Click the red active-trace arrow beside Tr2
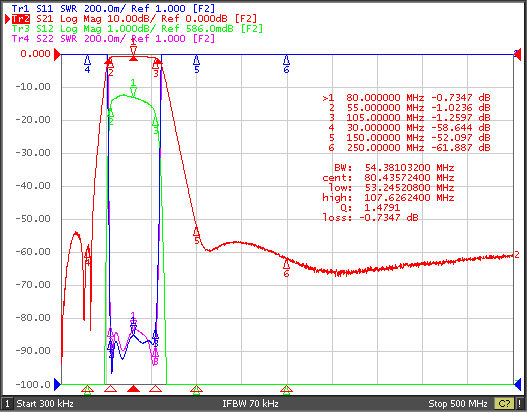 pyautogui.click(x=7, y=19)
